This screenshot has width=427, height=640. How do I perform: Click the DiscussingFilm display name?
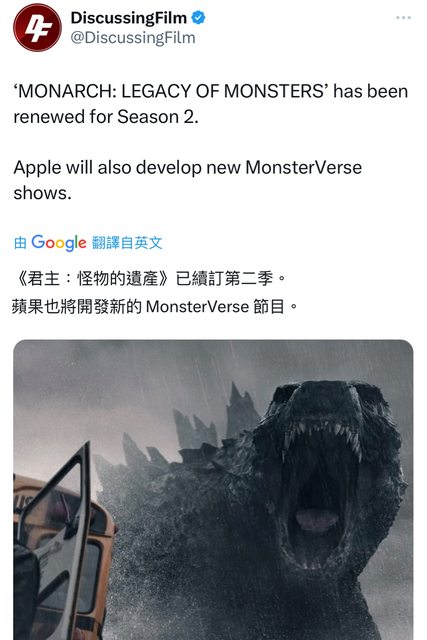129,18
